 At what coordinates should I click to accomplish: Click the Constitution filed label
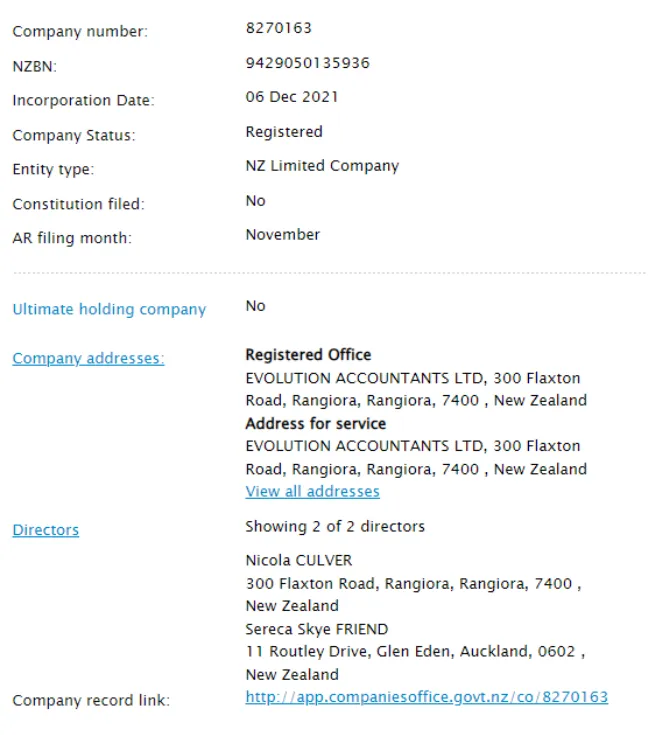pos(78,204)
